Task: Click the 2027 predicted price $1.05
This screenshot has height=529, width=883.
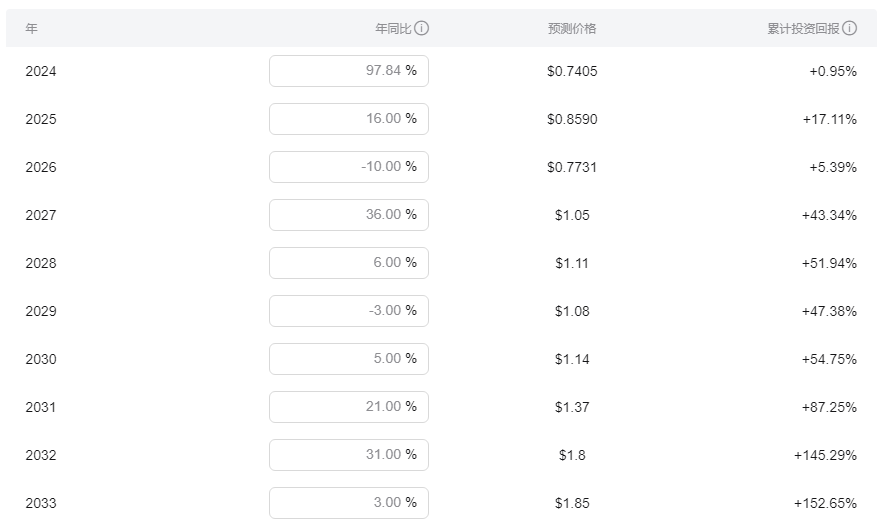Action: tap(572, 215)
